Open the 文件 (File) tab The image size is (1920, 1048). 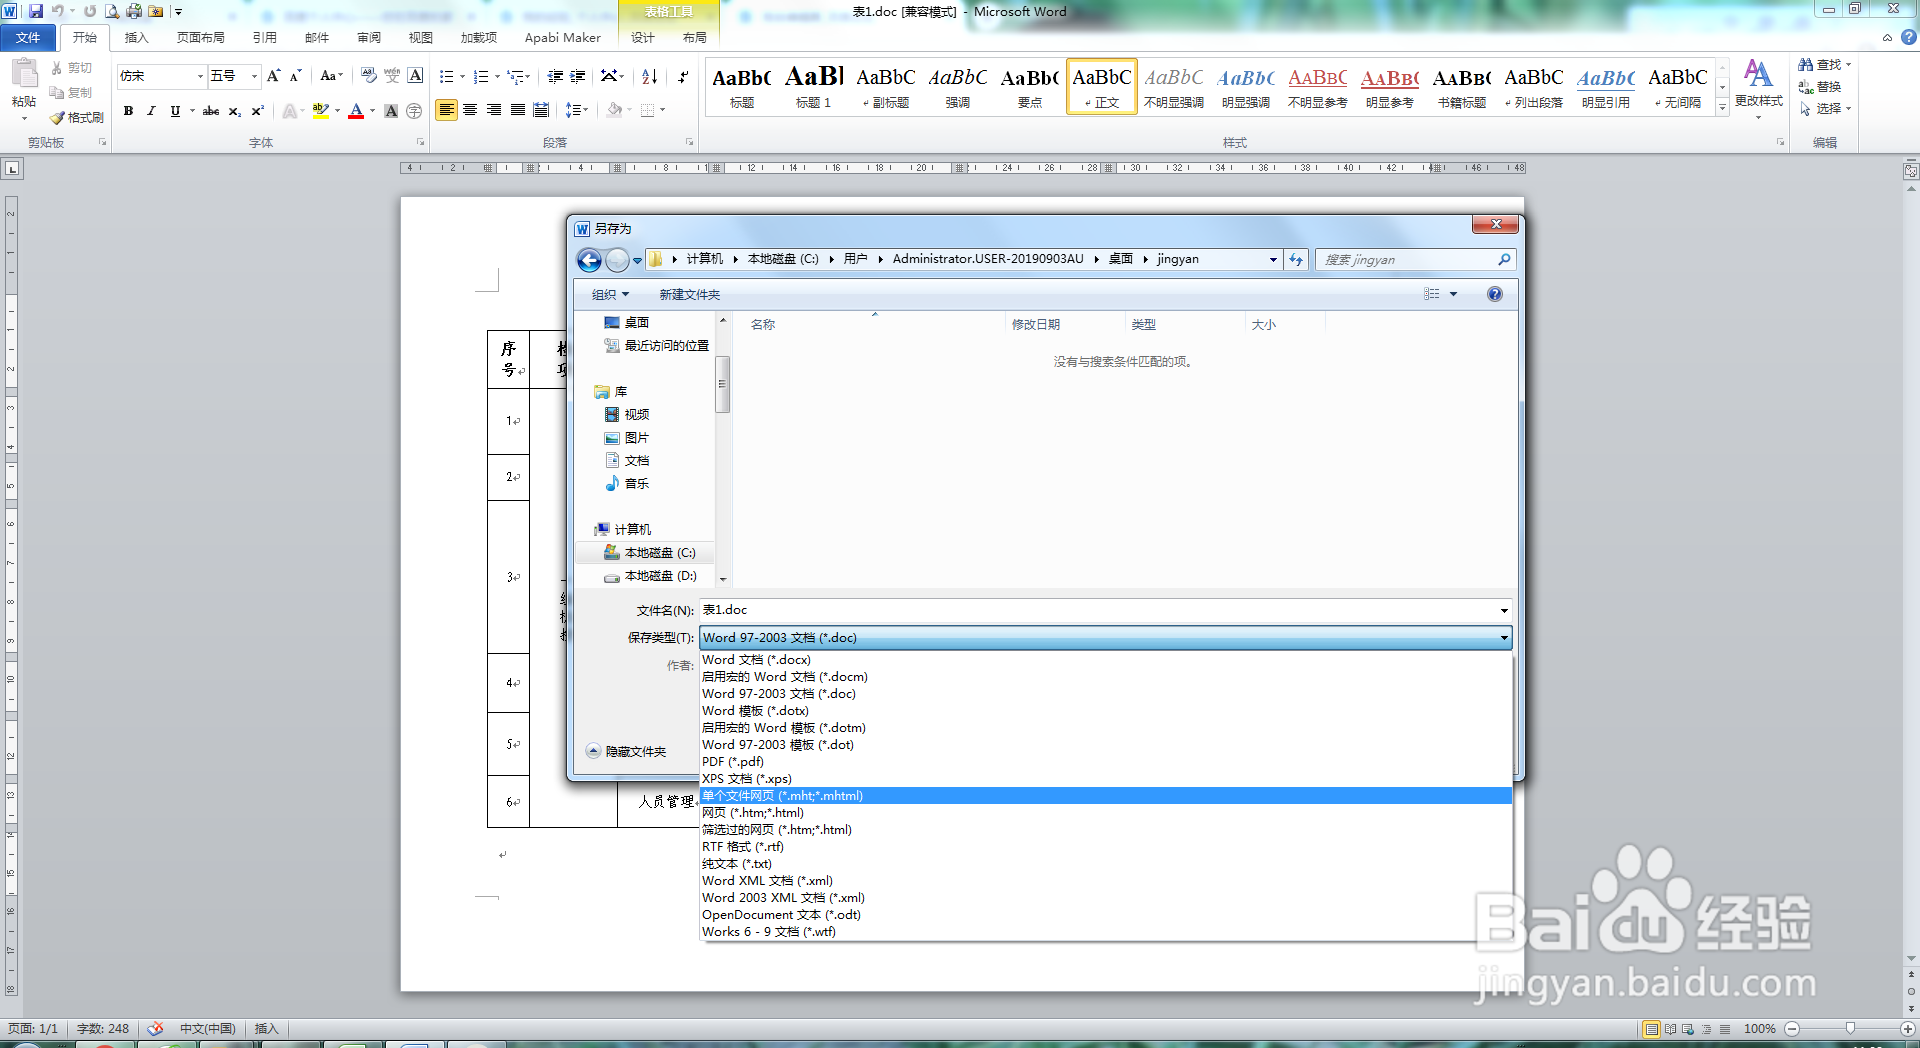click(x=28, y=37)
